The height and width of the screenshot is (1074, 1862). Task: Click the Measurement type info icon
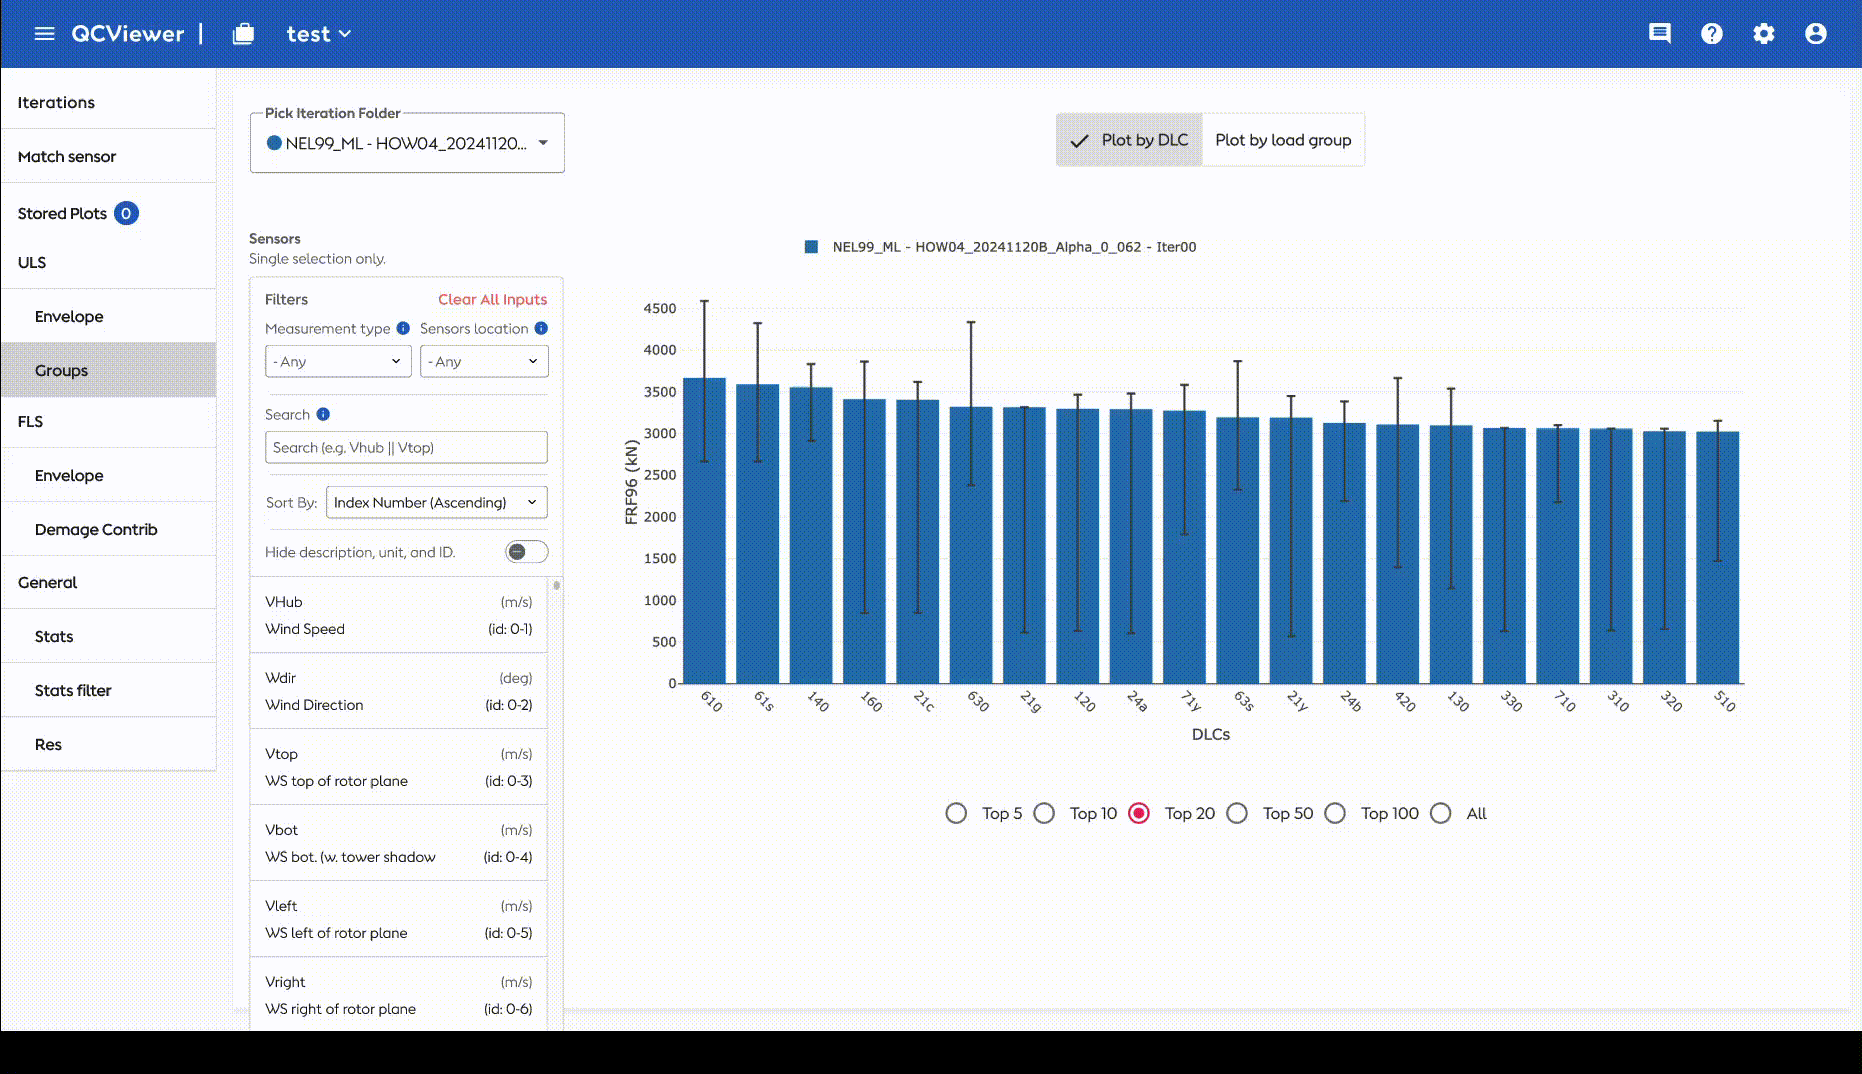click(x=403, y=328)
